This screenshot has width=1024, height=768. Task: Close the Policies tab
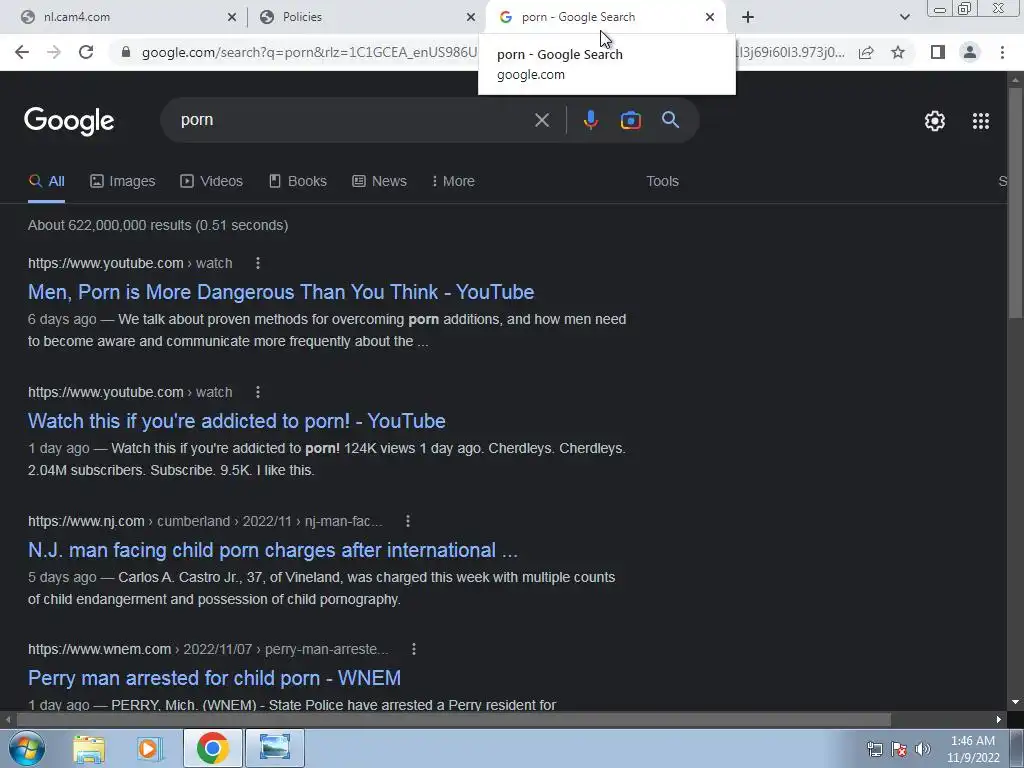471,18
